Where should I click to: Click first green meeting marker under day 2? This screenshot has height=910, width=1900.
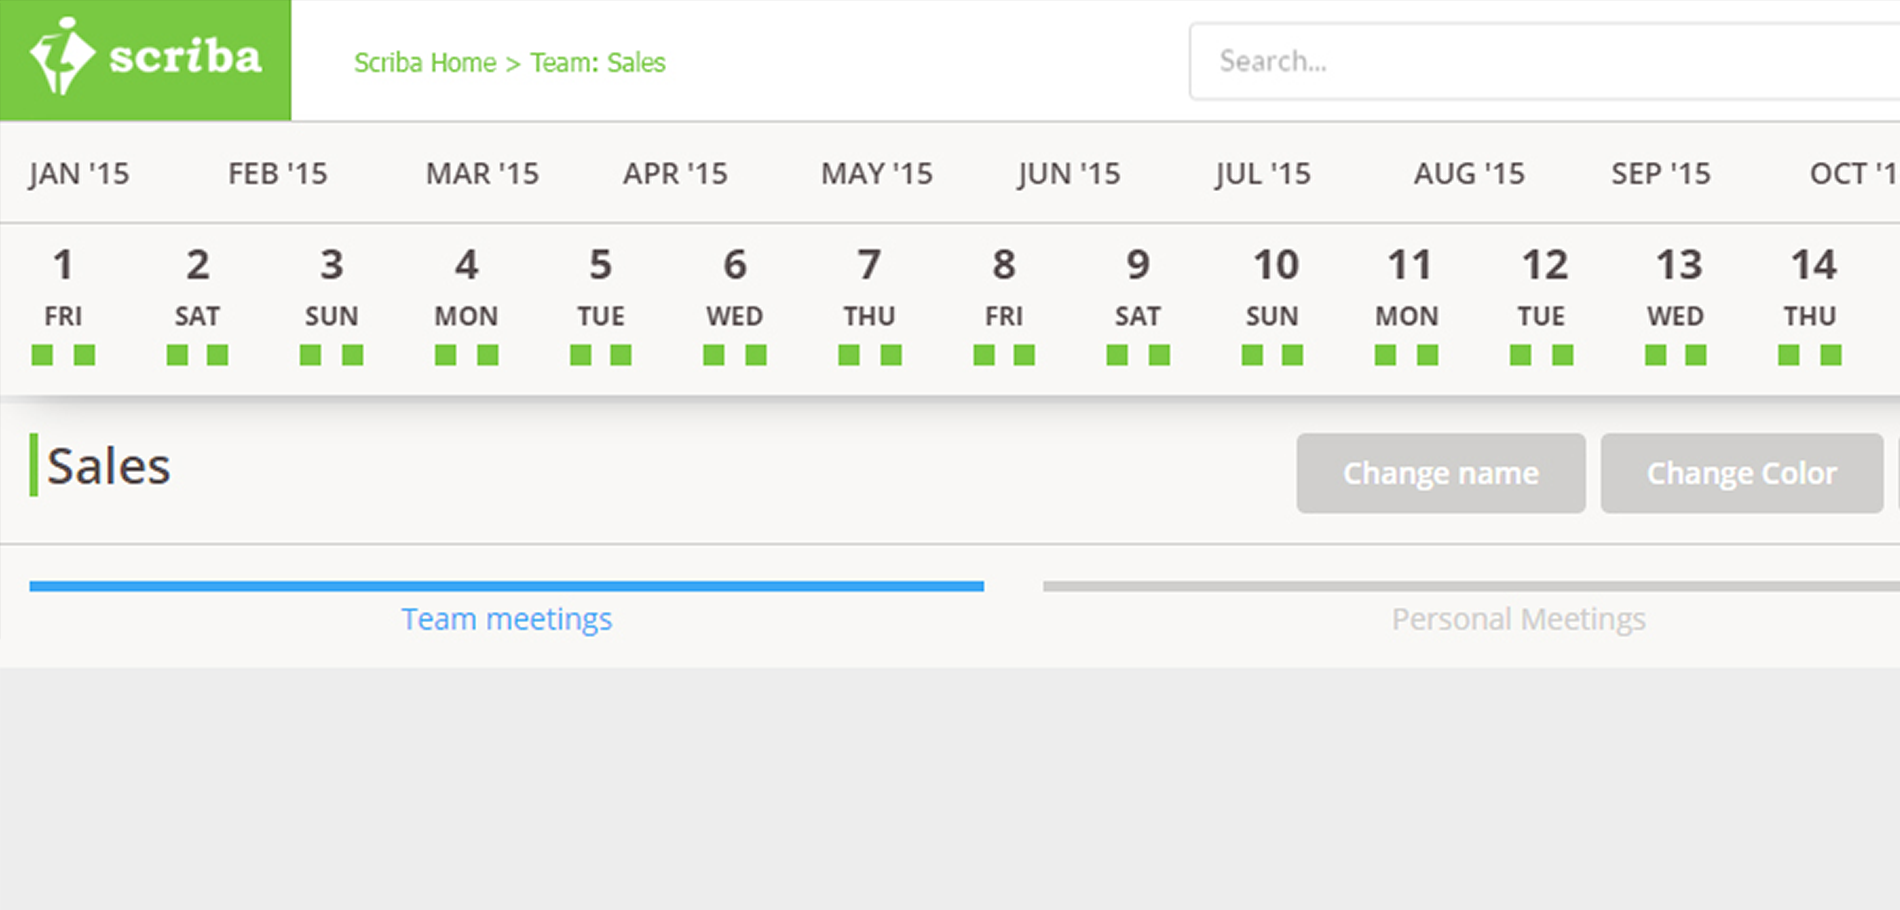(x=177, y=355)
